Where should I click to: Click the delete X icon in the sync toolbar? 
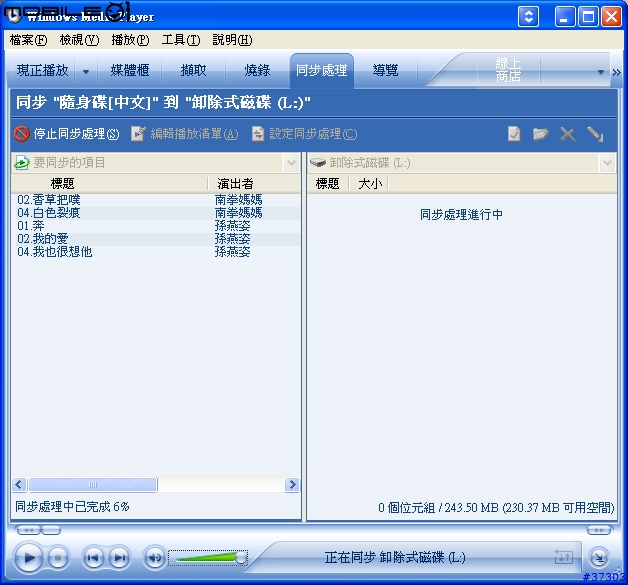point(568,135)
